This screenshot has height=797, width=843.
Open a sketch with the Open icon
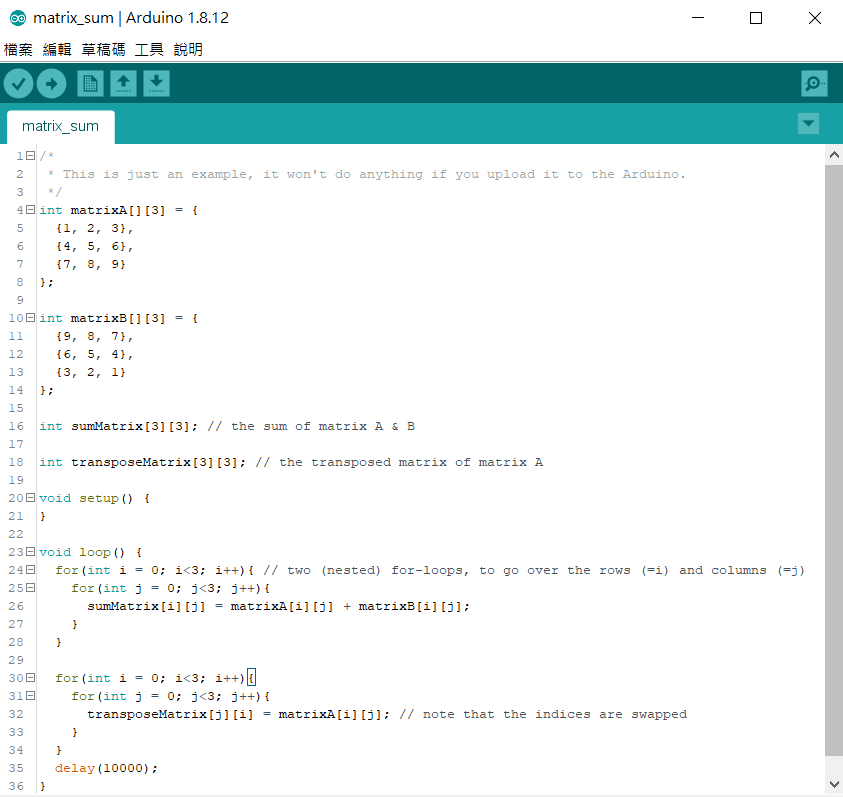(x=123, y=84)
